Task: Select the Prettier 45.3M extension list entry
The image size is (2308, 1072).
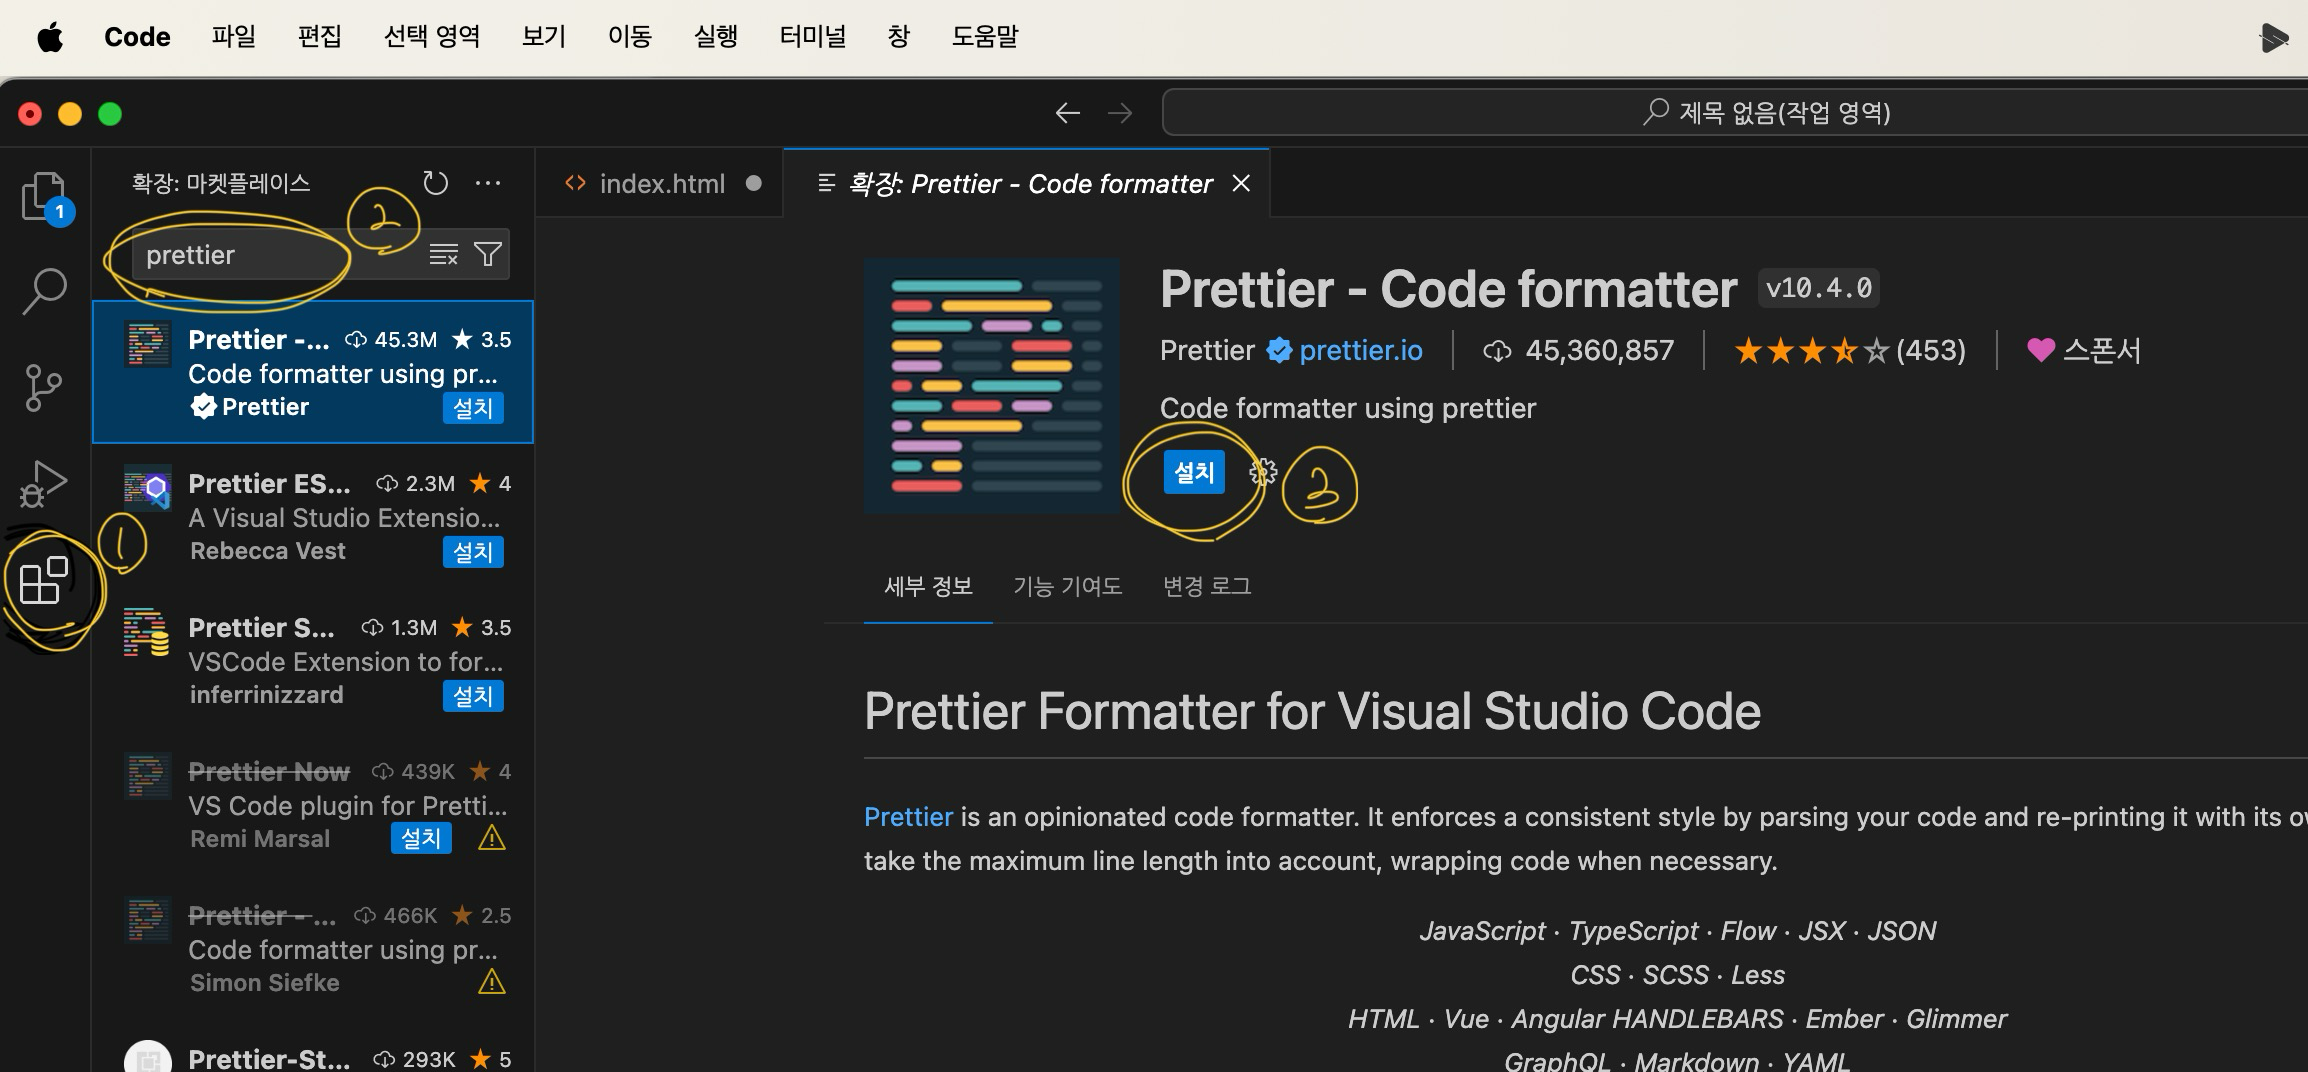Action: 313,372
